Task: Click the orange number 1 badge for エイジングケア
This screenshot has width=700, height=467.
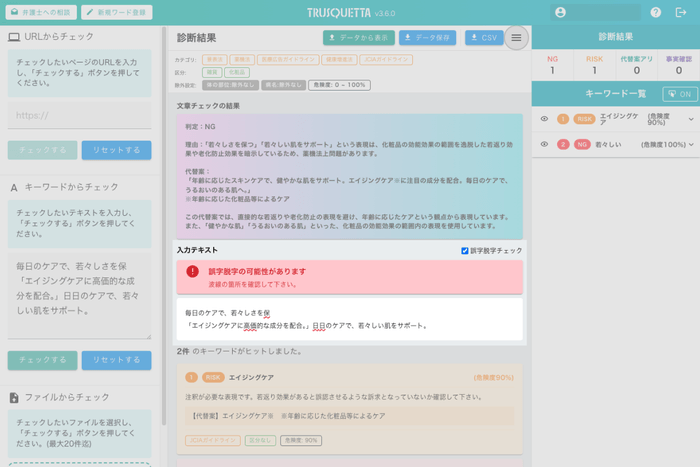Action: pyautogui.click(x=562, y=119)
